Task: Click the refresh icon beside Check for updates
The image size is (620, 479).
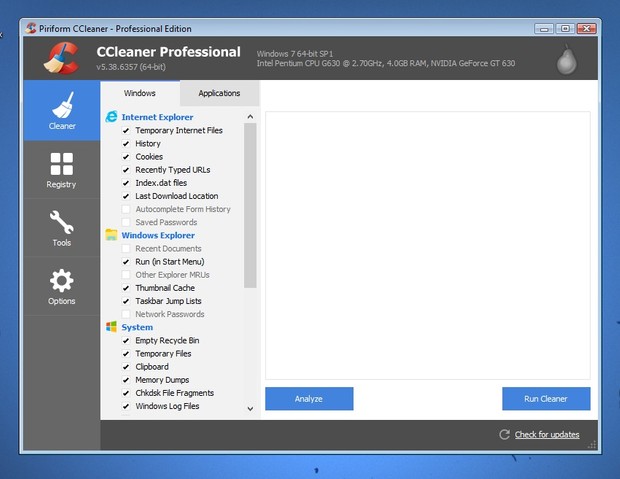Action: click(504, 435)
